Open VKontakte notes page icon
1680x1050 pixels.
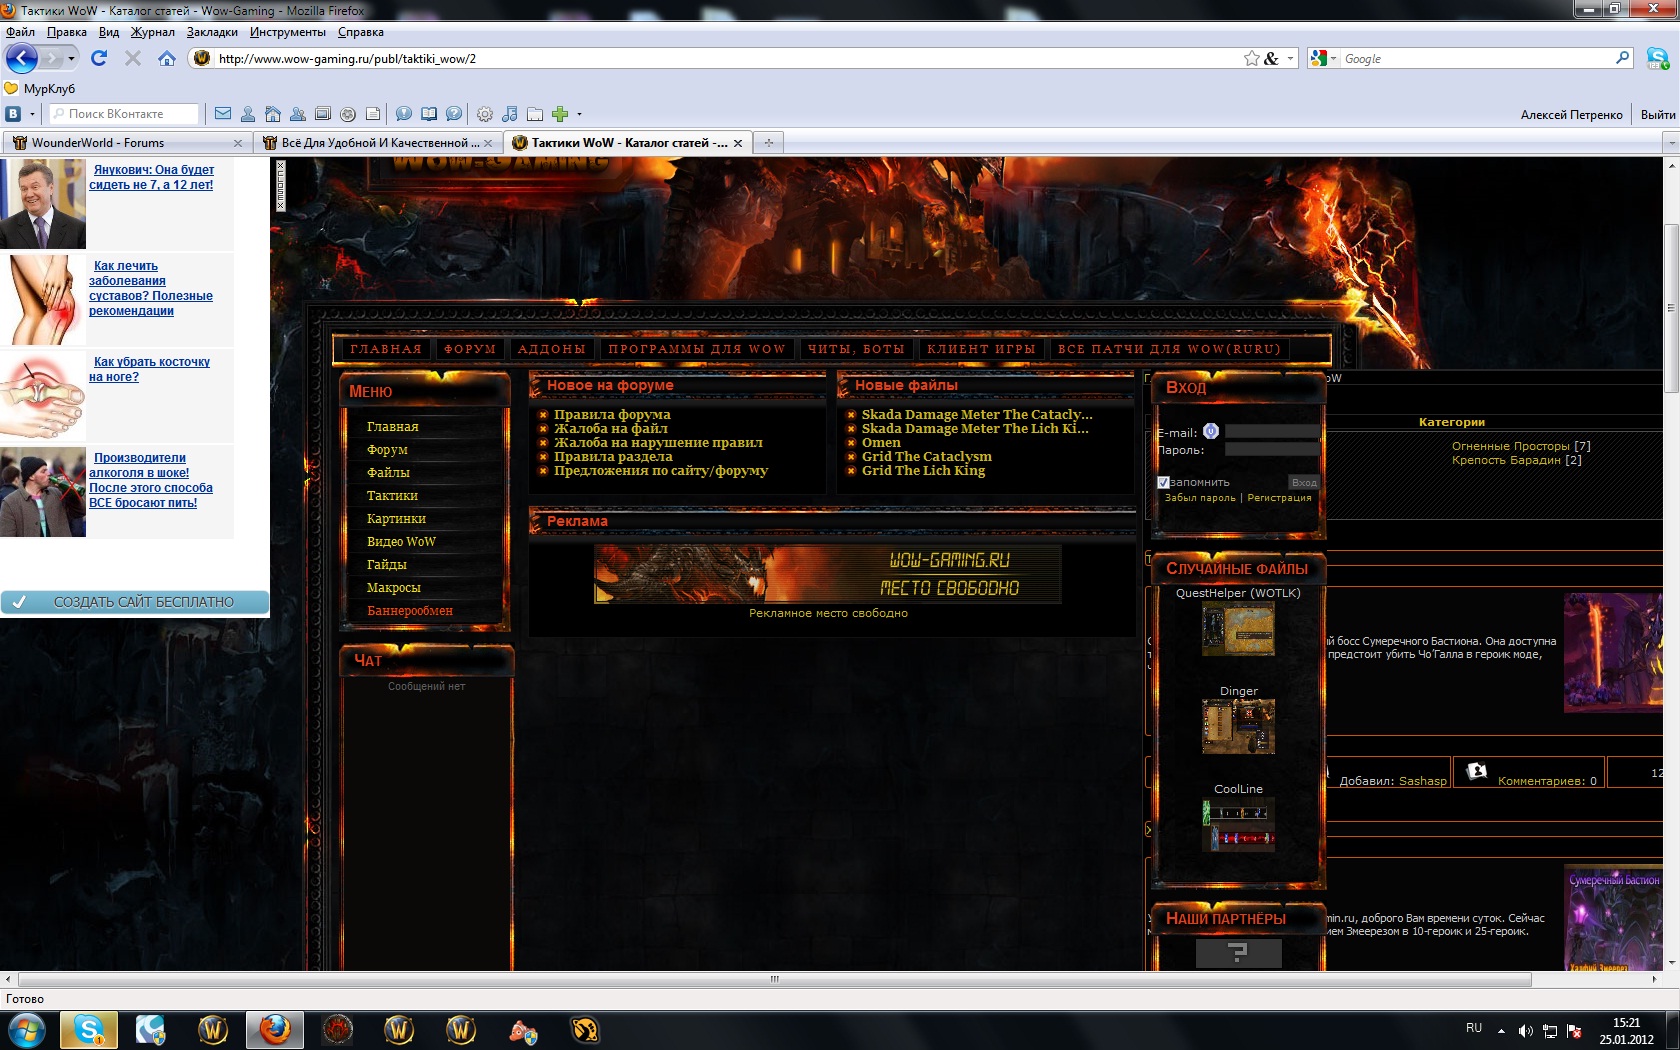373,114
